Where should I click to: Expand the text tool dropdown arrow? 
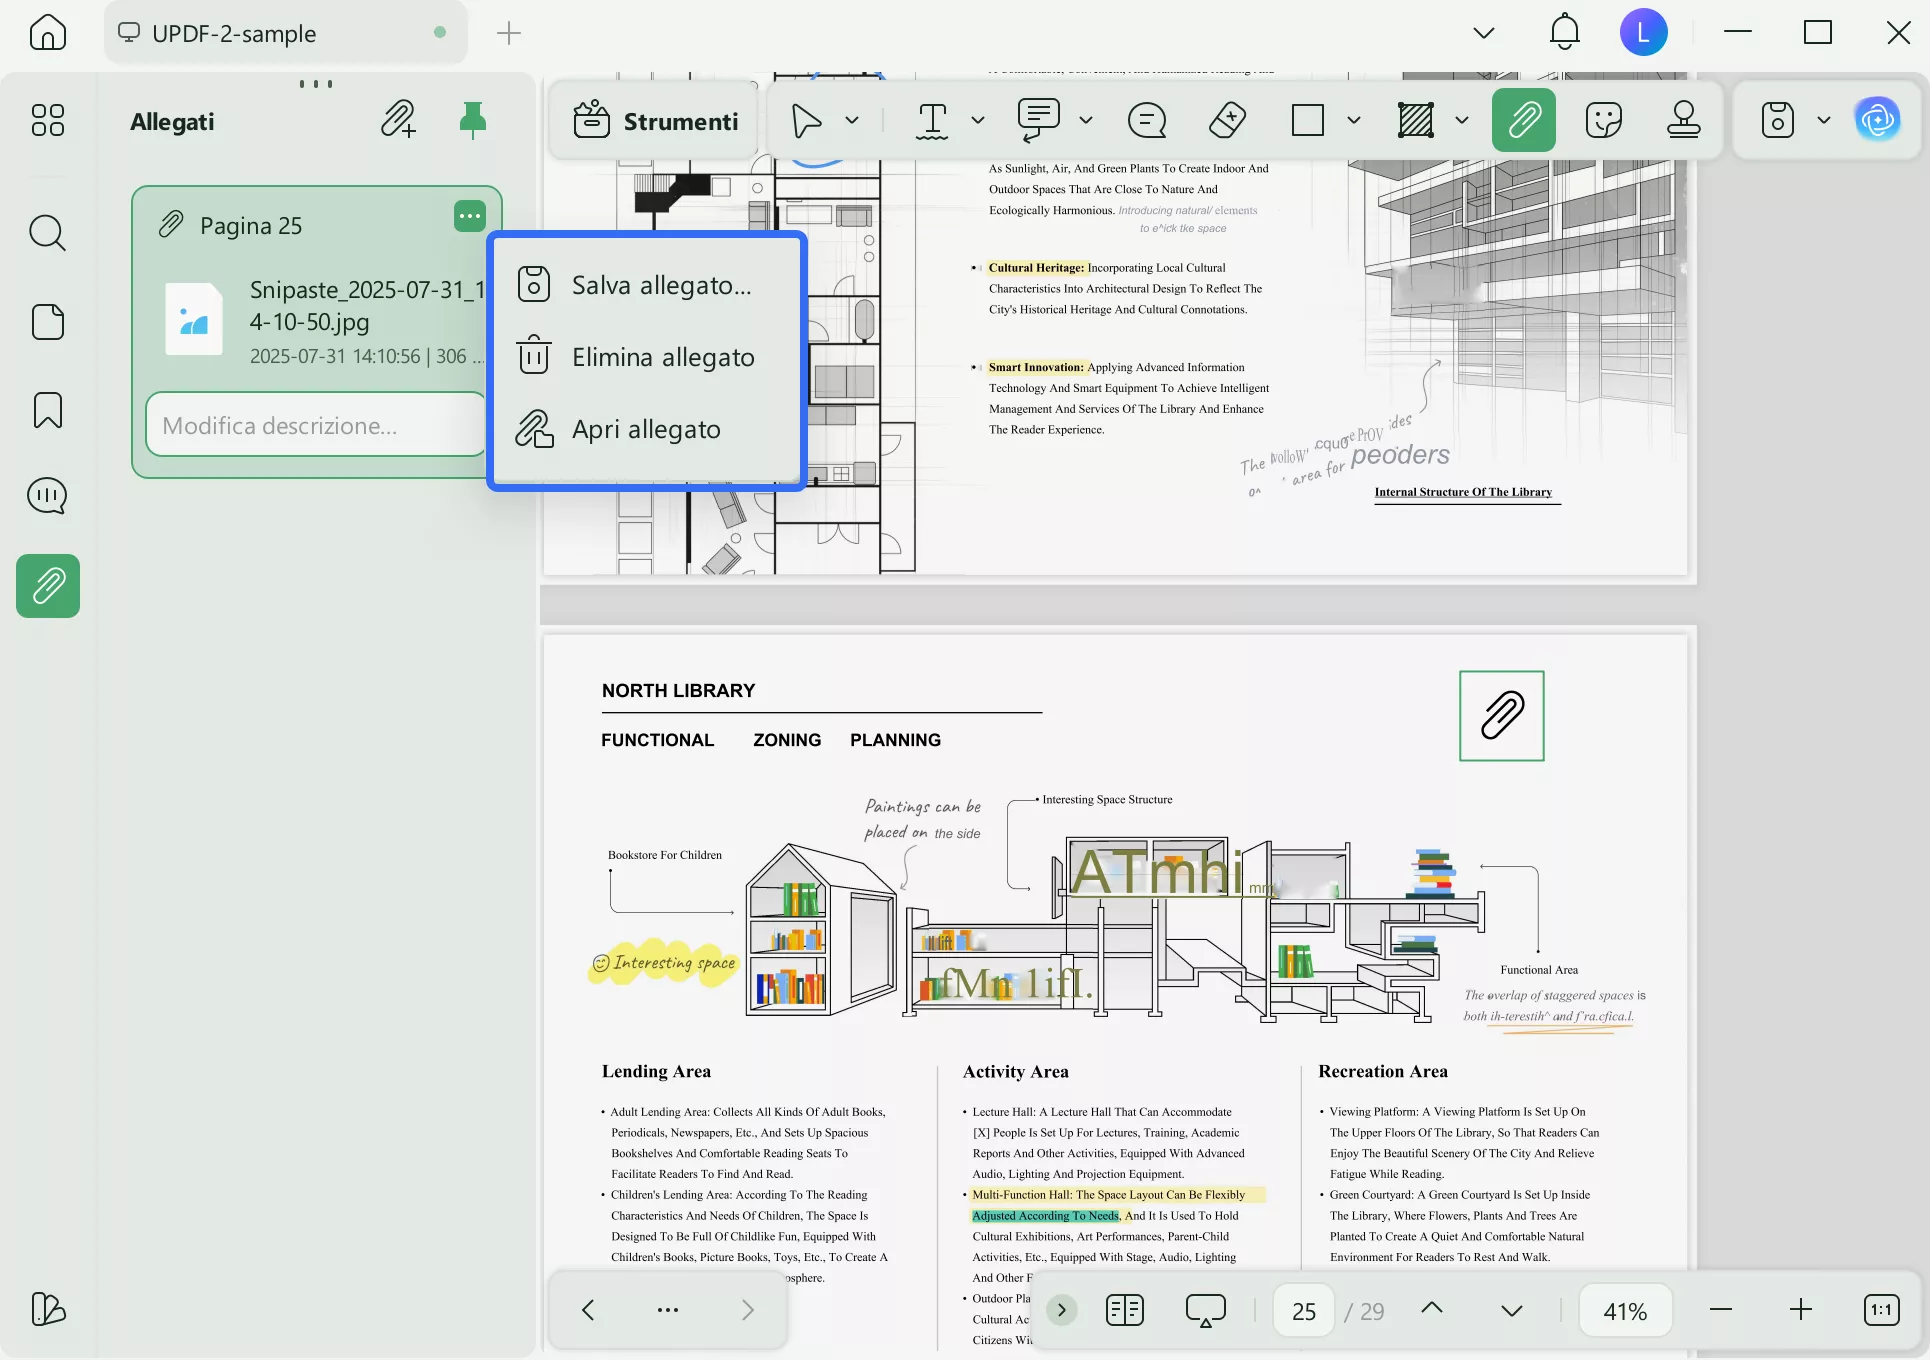pos(978,120)
